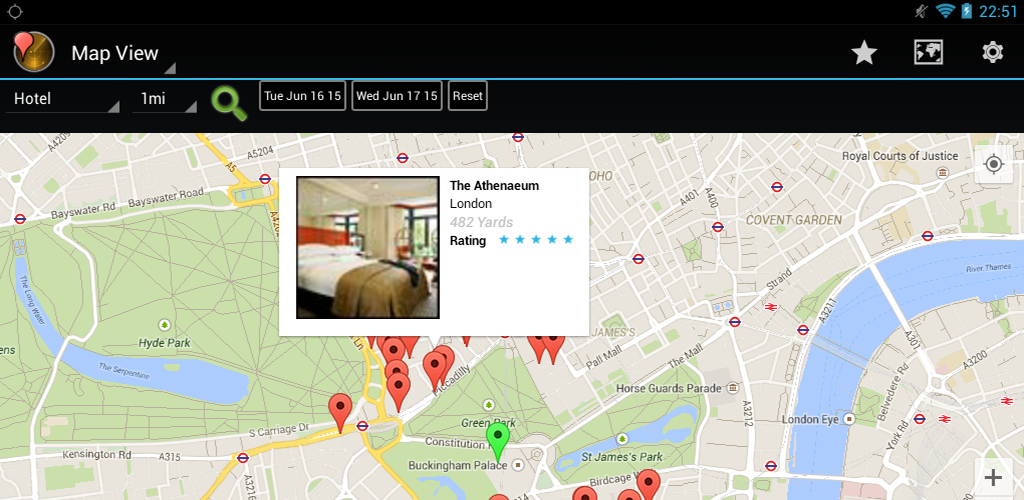
Task: Center map with my-location icon
Action: 993,164
